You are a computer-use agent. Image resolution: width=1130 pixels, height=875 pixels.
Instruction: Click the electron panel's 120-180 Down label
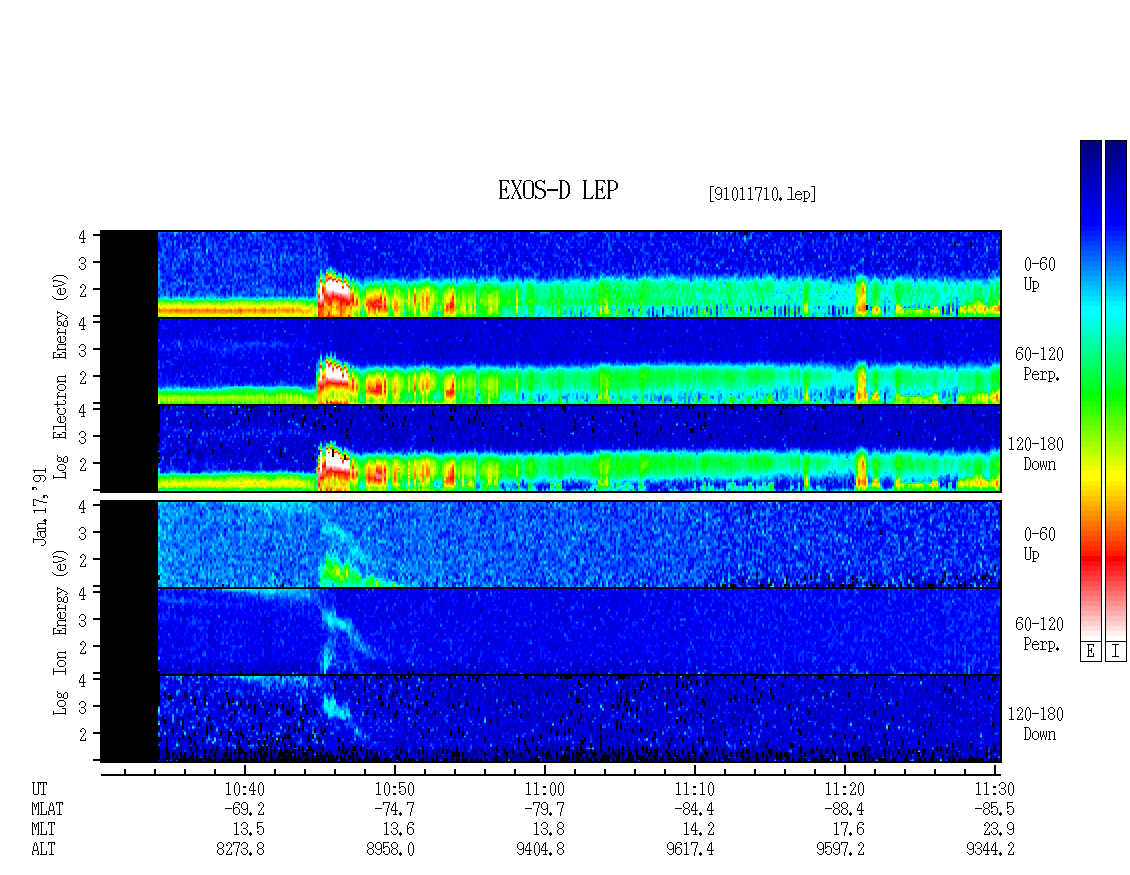point(1036,454)
